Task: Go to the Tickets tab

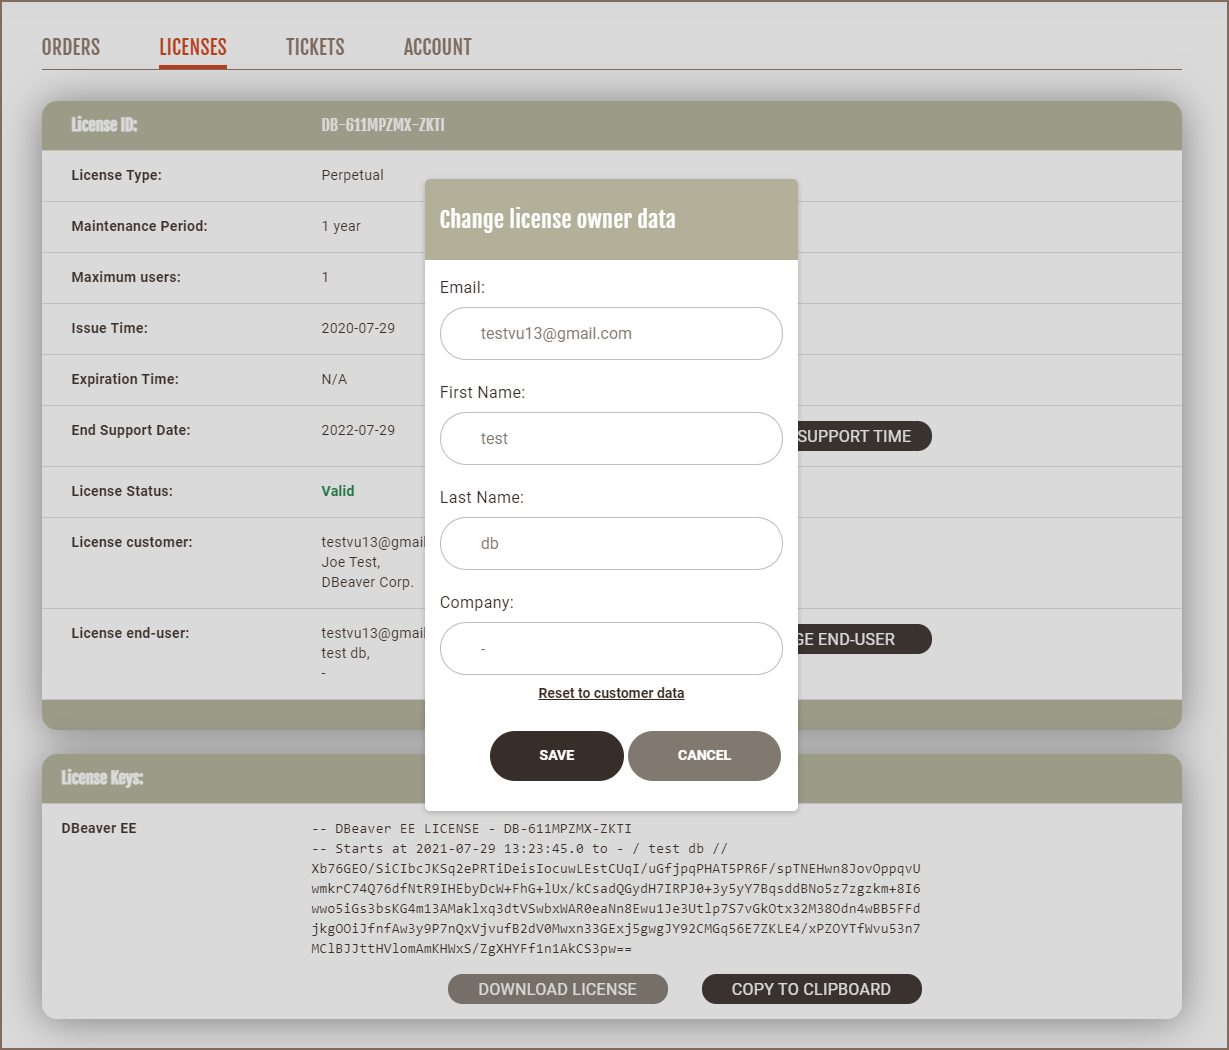Action: coord(315,47)
